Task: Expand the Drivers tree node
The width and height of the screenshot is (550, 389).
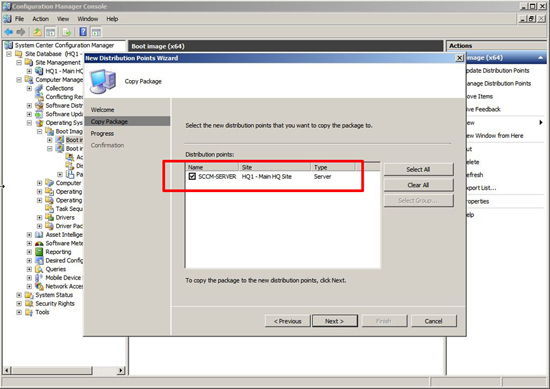Action: (x=40, y=217)
